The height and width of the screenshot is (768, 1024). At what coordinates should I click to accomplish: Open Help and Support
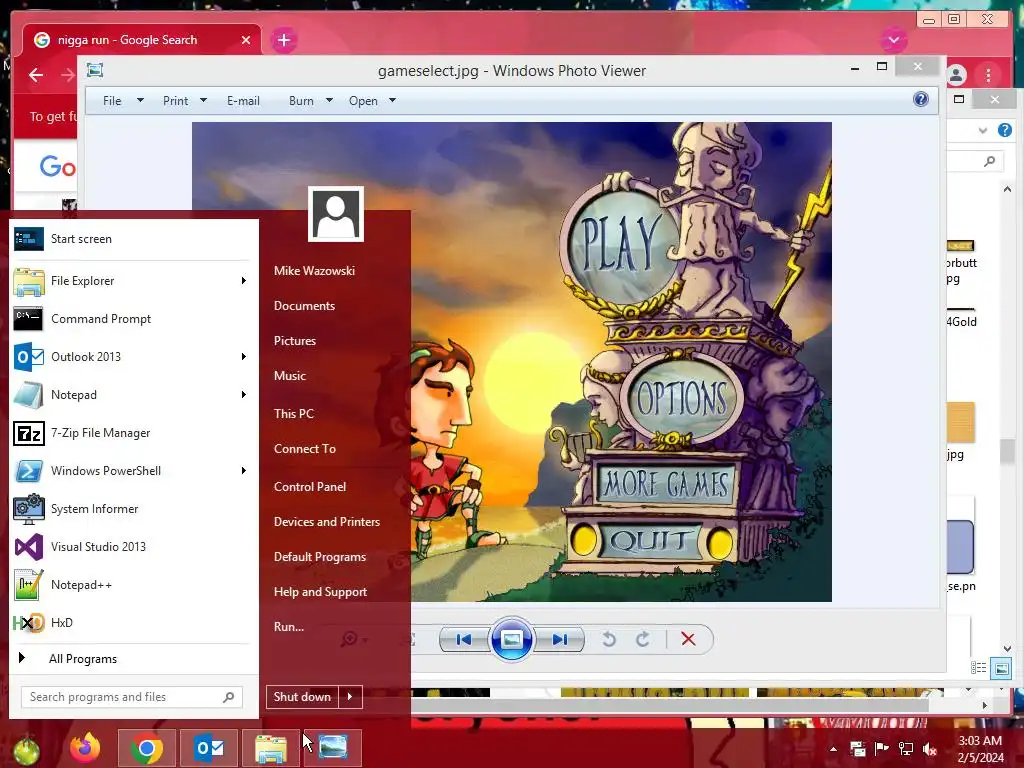click(321, 592)
